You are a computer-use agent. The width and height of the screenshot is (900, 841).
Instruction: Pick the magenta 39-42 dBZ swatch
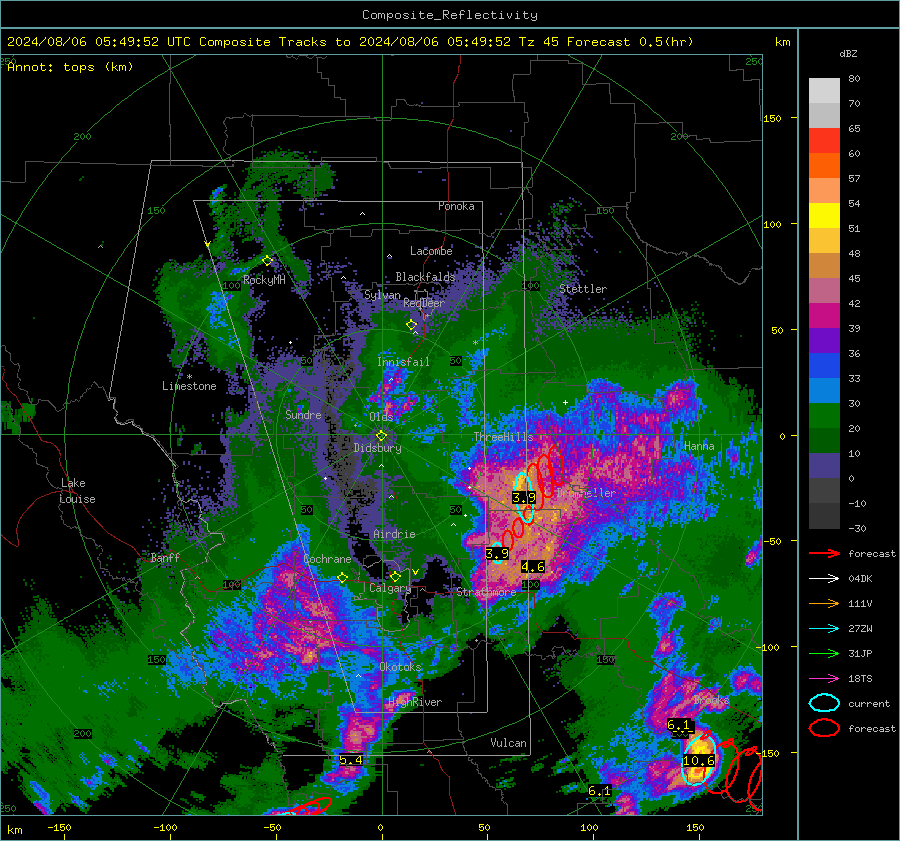pos(824,316)
